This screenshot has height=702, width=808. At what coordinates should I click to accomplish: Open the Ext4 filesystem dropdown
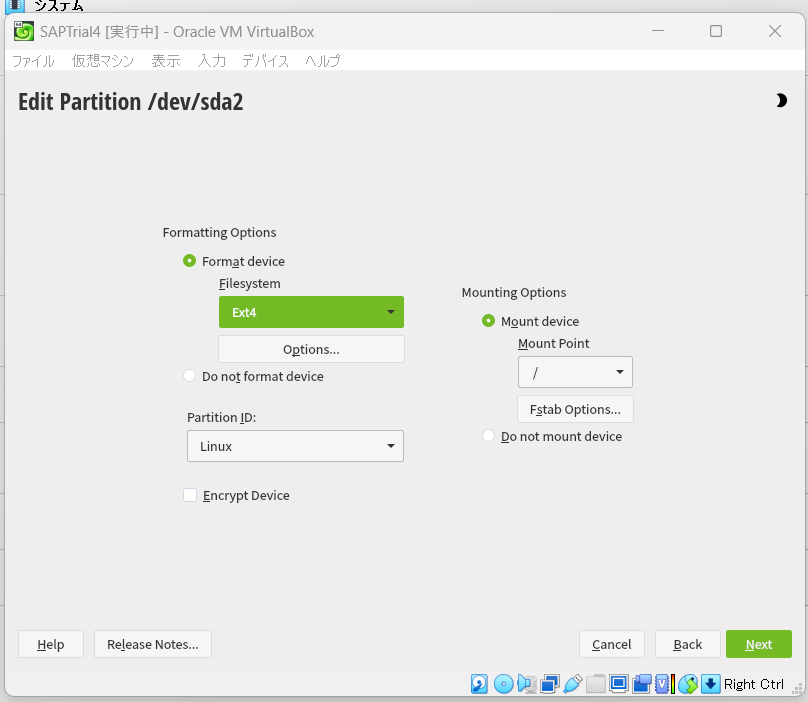coord(311,312)
